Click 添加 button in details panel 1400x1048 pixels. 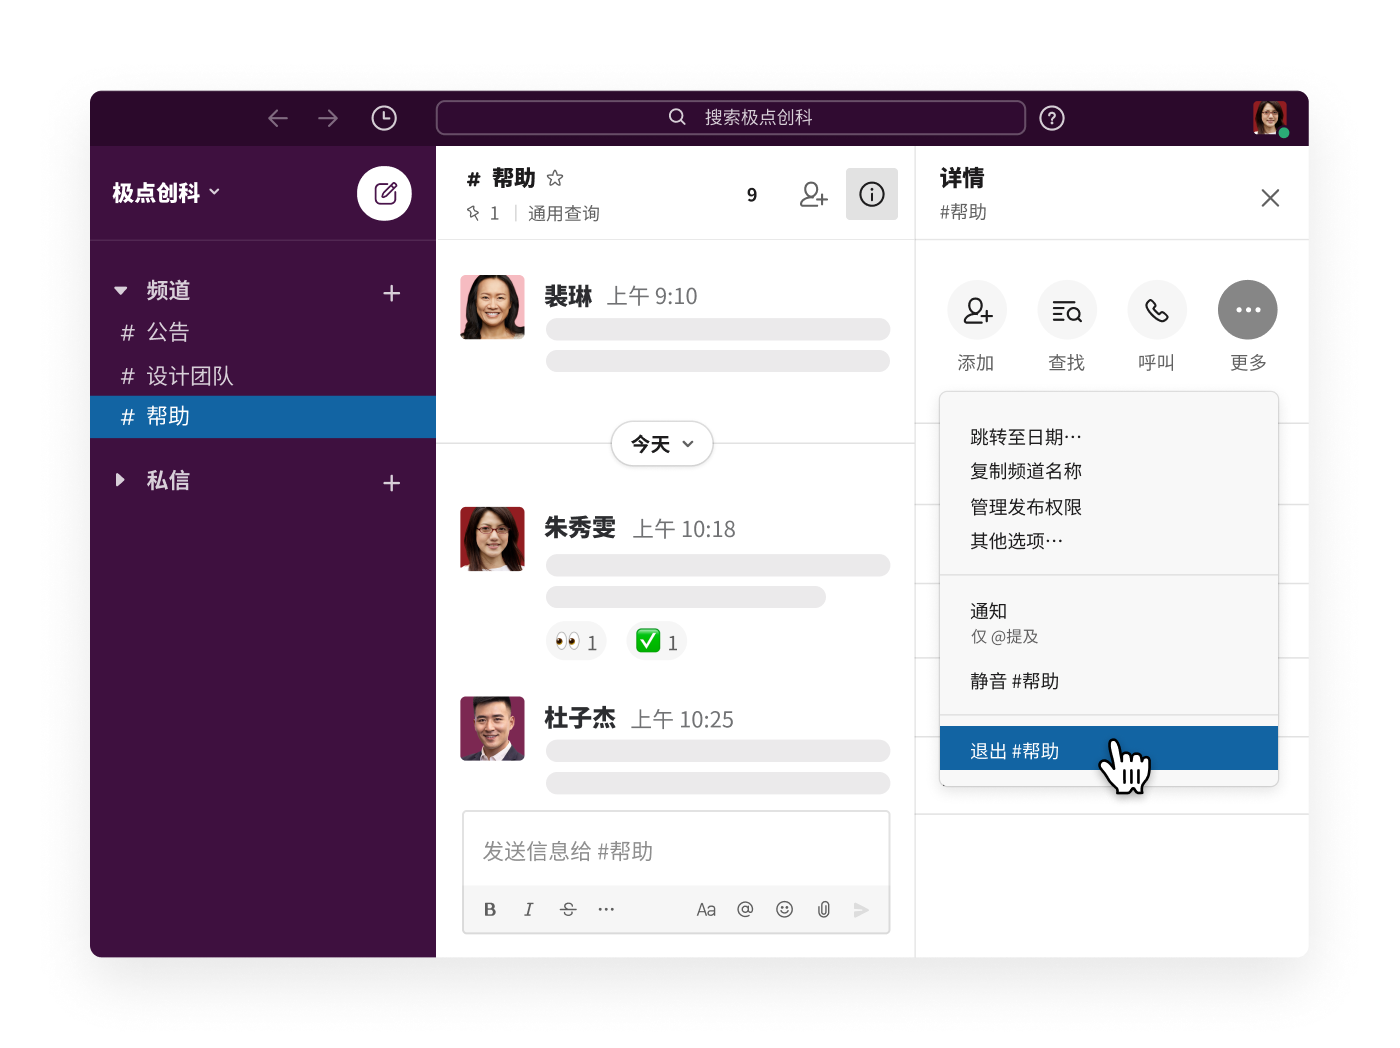pyautogui.click(x=977, y=310)
